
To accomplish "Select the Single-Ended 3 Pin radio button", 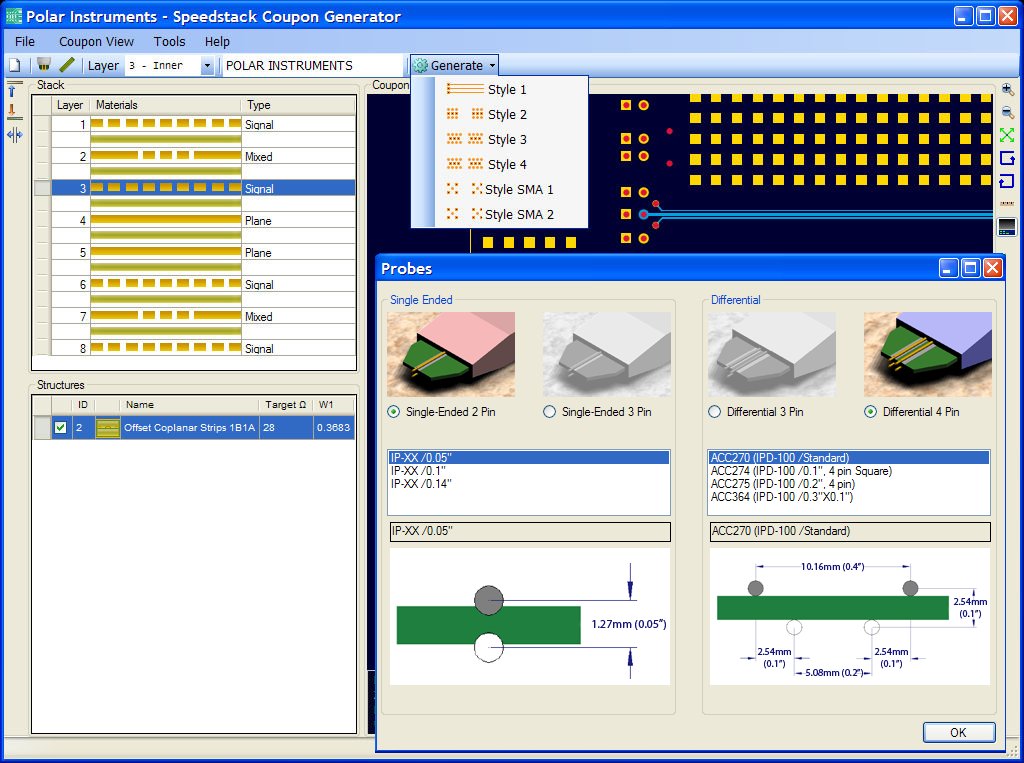I will (549, 412).
